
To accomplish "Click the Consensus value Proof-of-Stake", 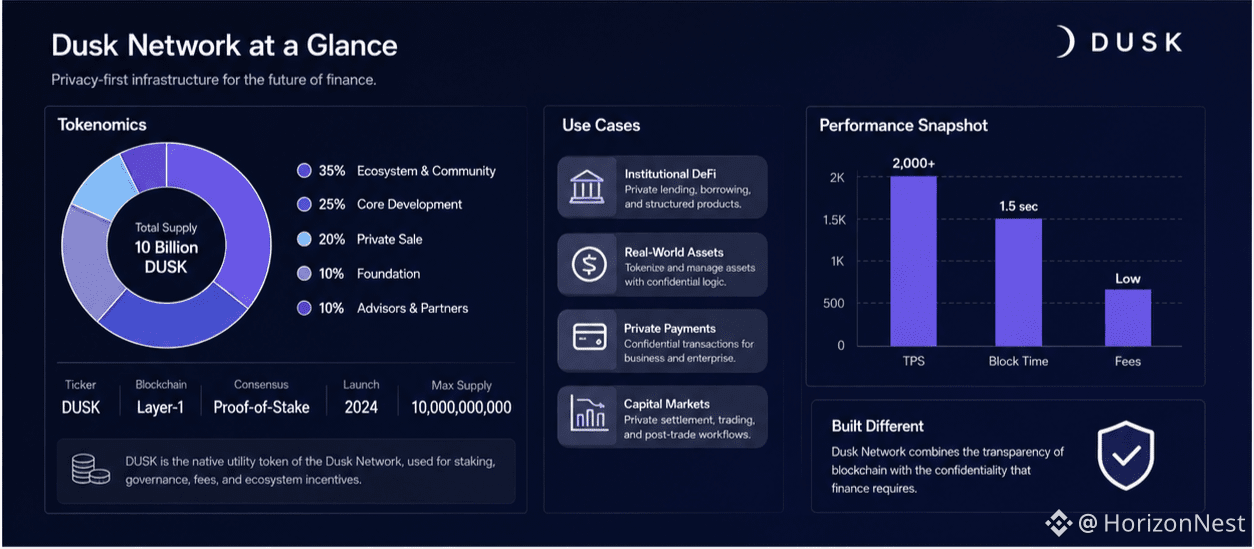I will [261, 408].
